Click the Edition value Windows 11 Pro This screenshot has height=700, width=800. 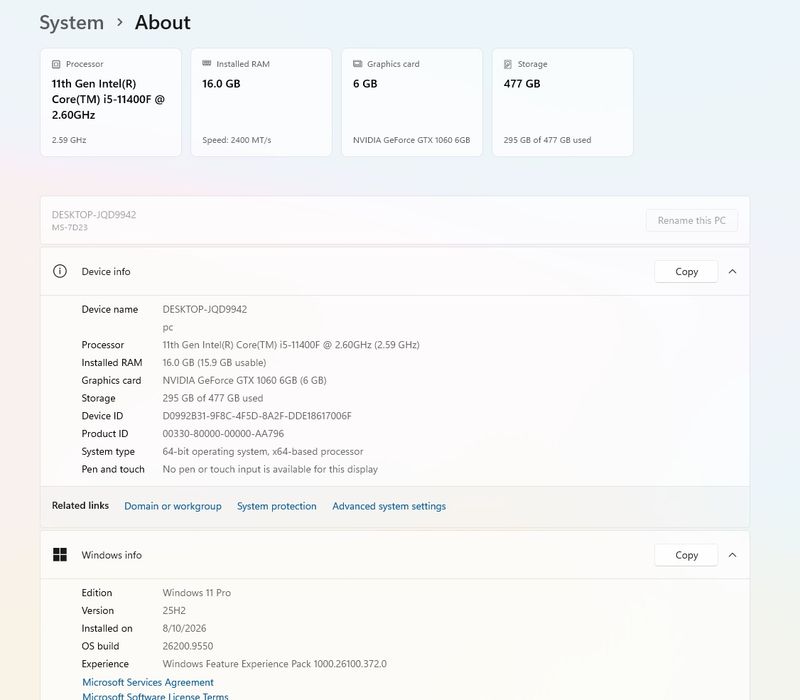point(196,593)
